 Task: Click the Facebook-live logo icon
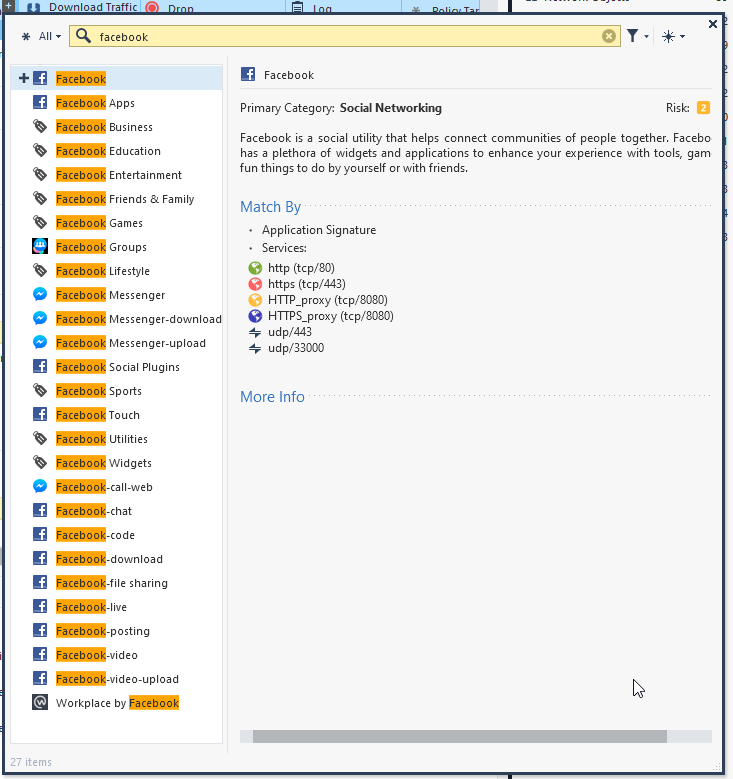40,607
